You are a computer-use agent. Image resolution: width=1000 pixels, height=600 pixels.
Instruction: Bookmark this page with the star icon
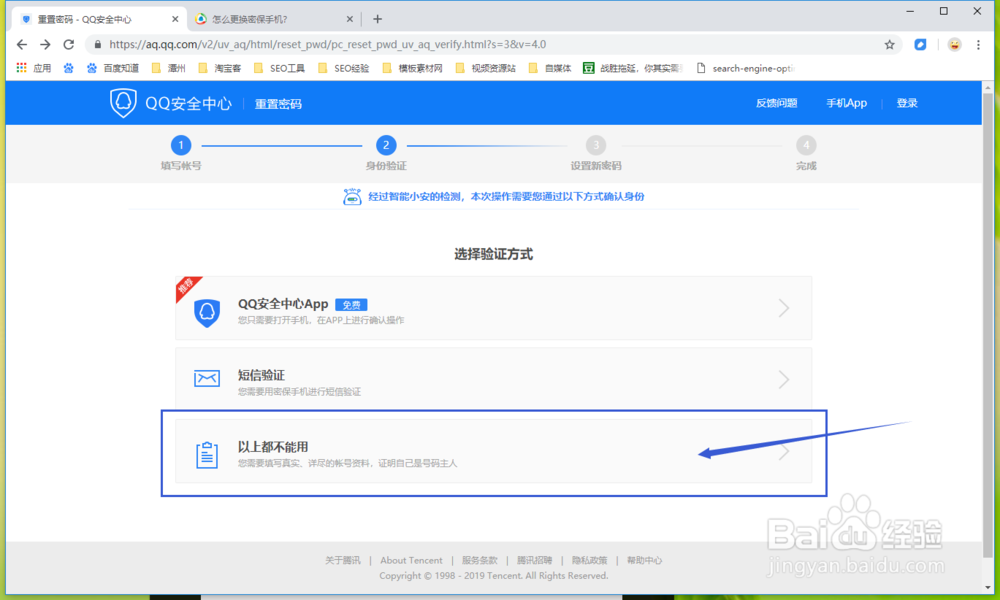point(890,45)
